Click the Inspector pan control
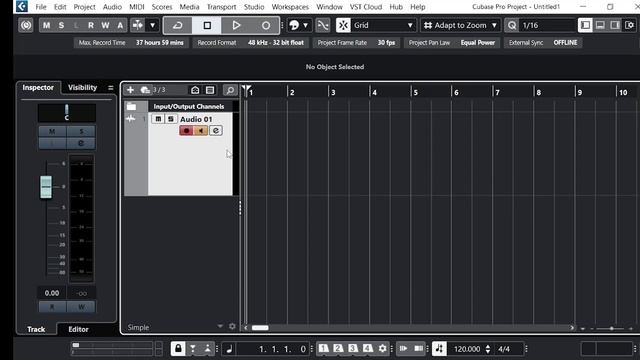The width and height of the screenshot is (640, 360). coord(67,113)
